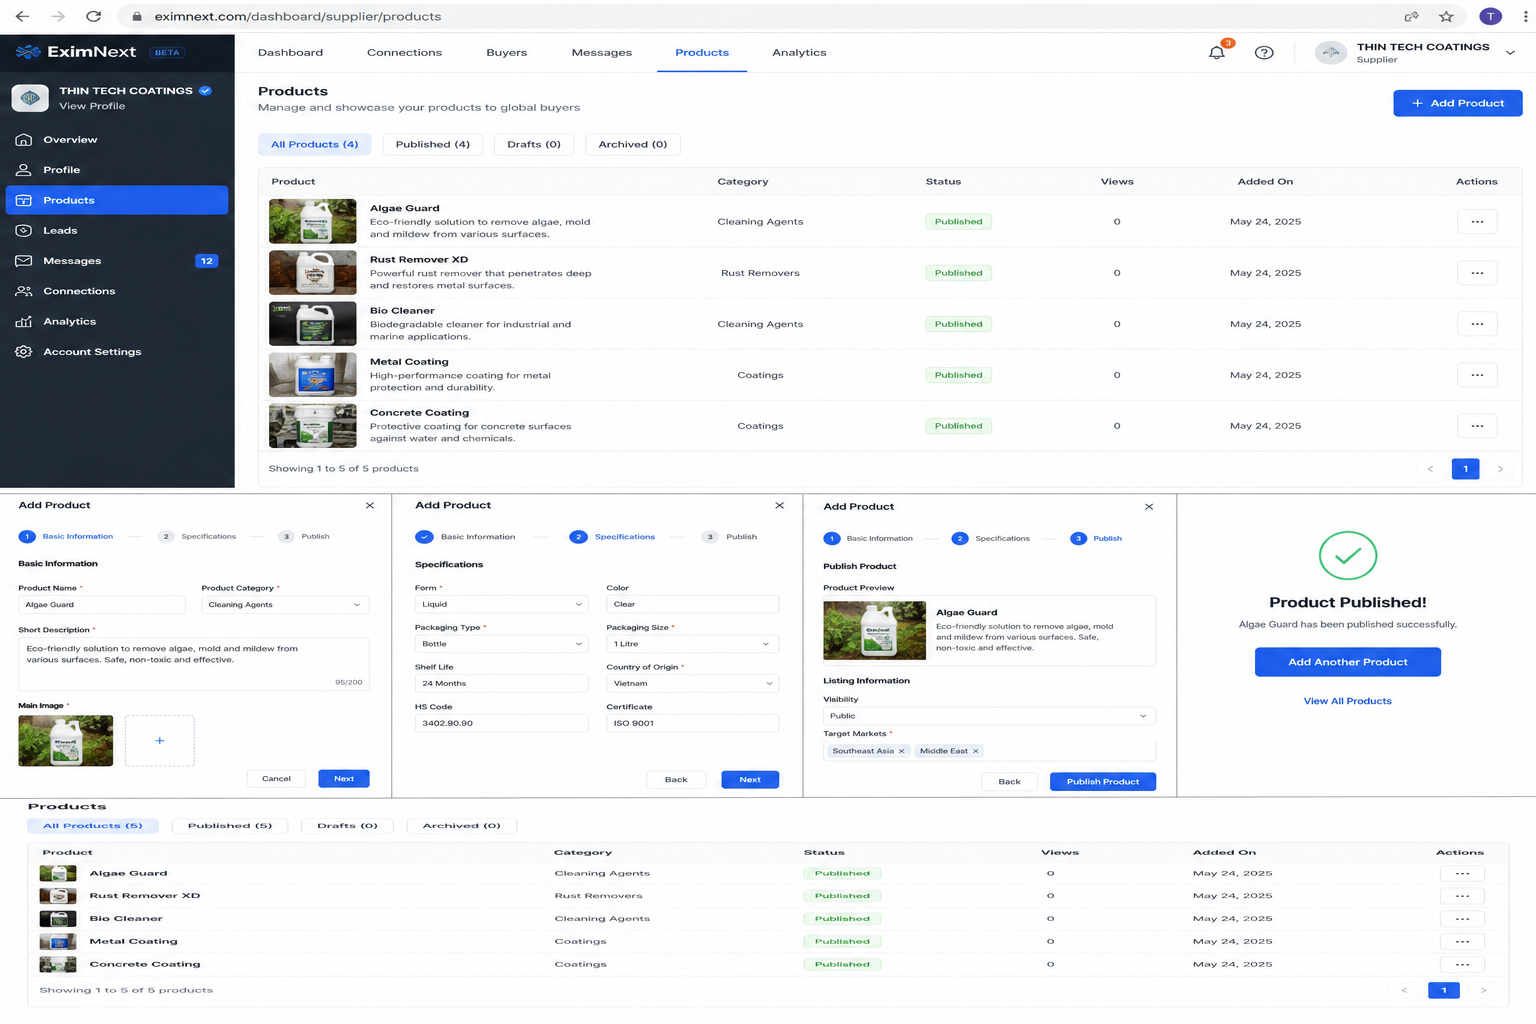Click the blue verified badge next to THIN TECH COATINGS

tap(205, 90)
